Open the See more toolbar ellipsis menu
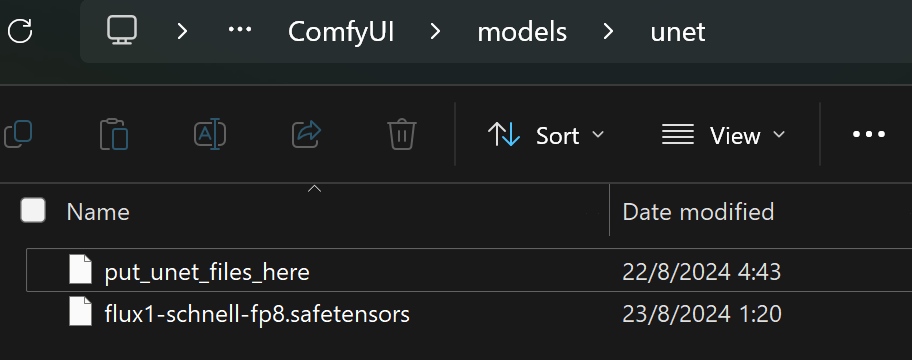Screen dimensions: 912x360 point(869,134)
